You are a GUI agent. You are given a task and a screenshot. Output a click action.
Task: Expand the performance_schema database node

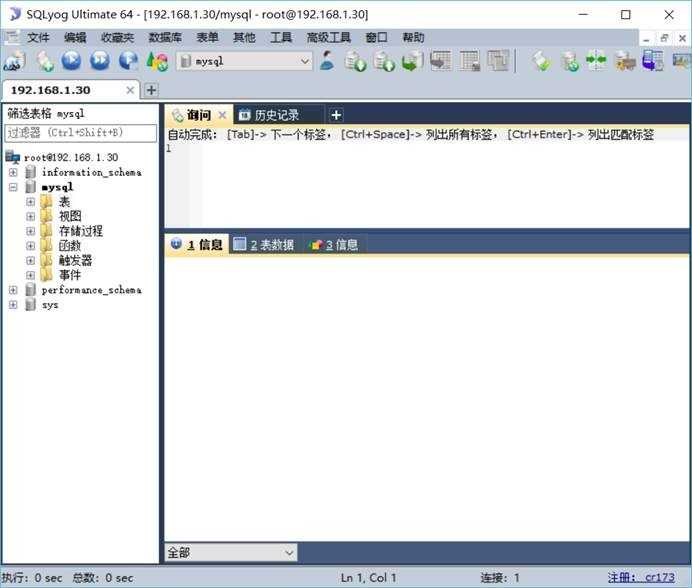pos(13,290)
